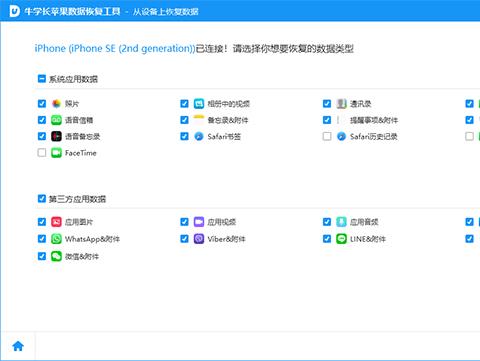This screenshot has height=361, width=480.
Task: Uncheck the App Photos (应用图片) checkbox
Action: click(x=42, y=222)
